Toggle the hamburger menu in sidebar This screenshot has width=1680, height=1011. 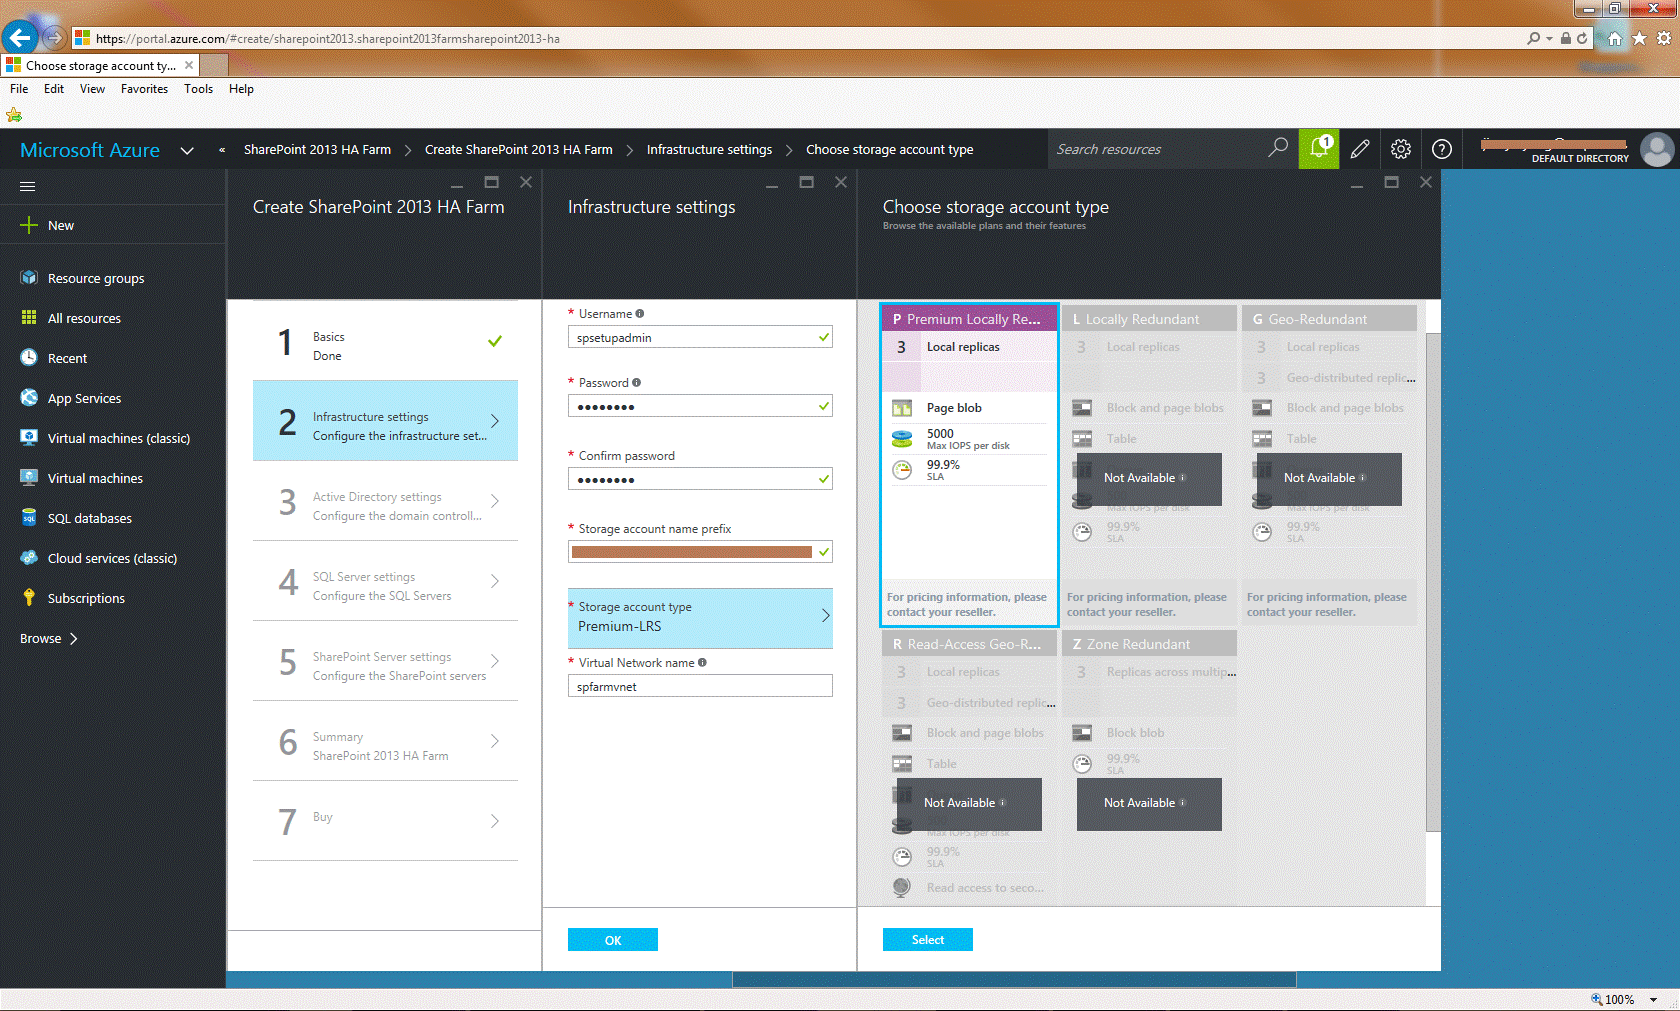(28, 186)
